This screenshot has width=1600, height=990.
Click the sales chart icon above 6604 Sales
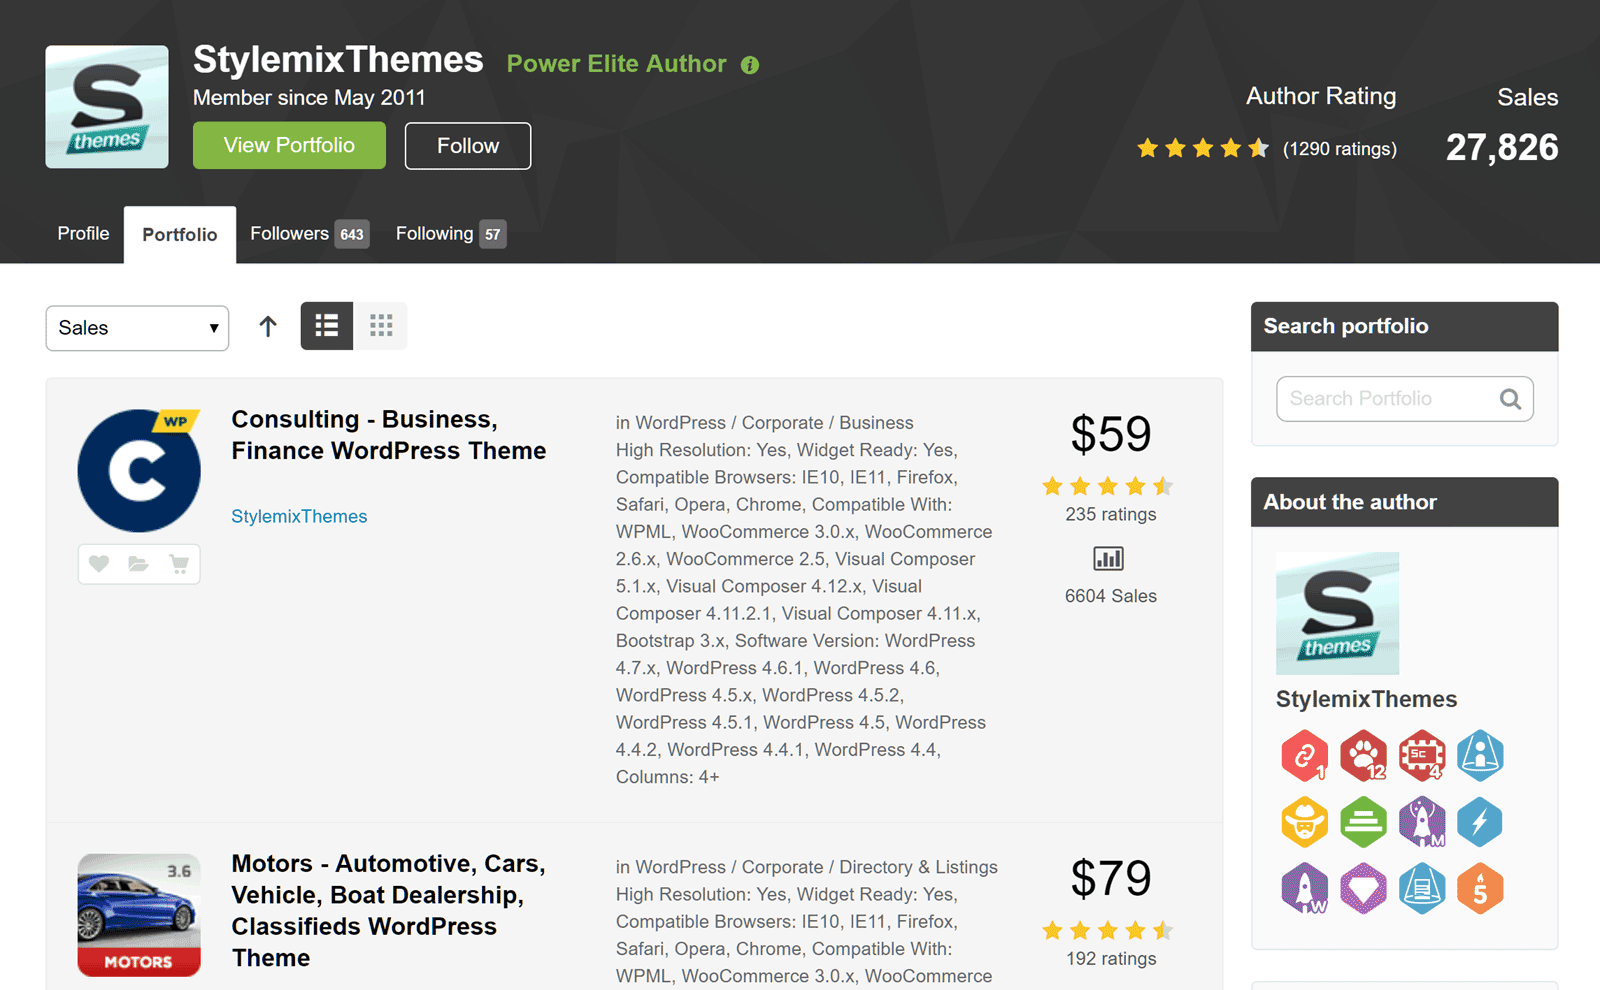pos(1108,558)
